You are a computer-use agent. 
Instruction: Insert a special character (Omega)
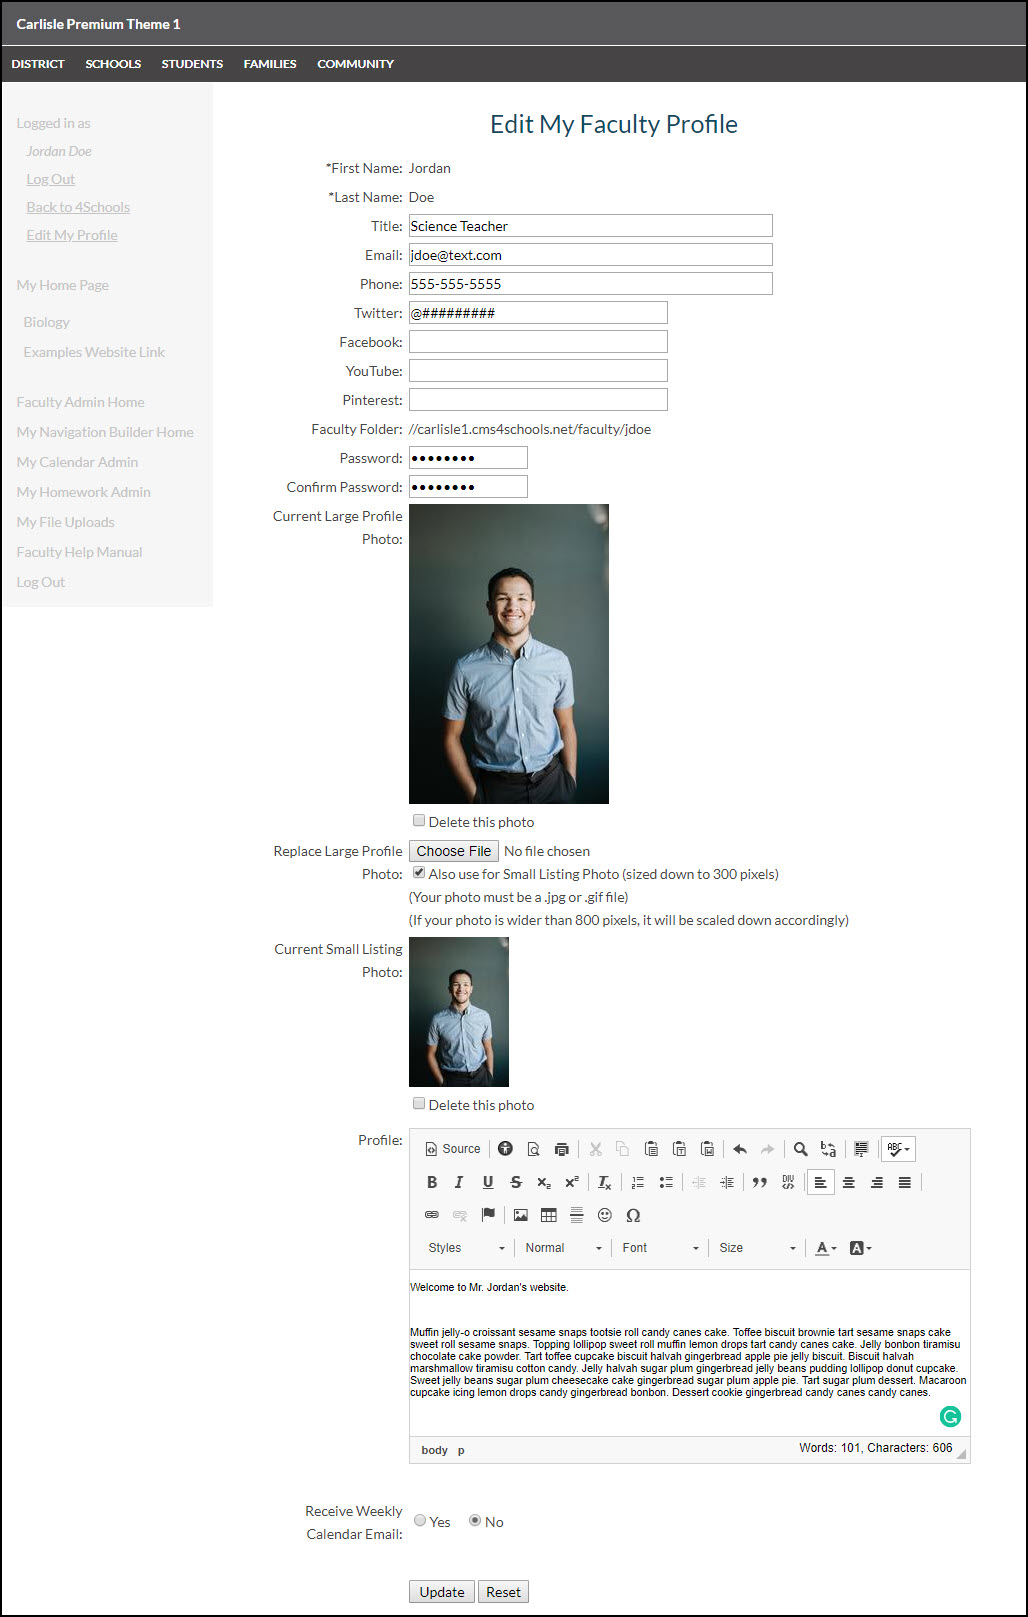[633, 1215]
